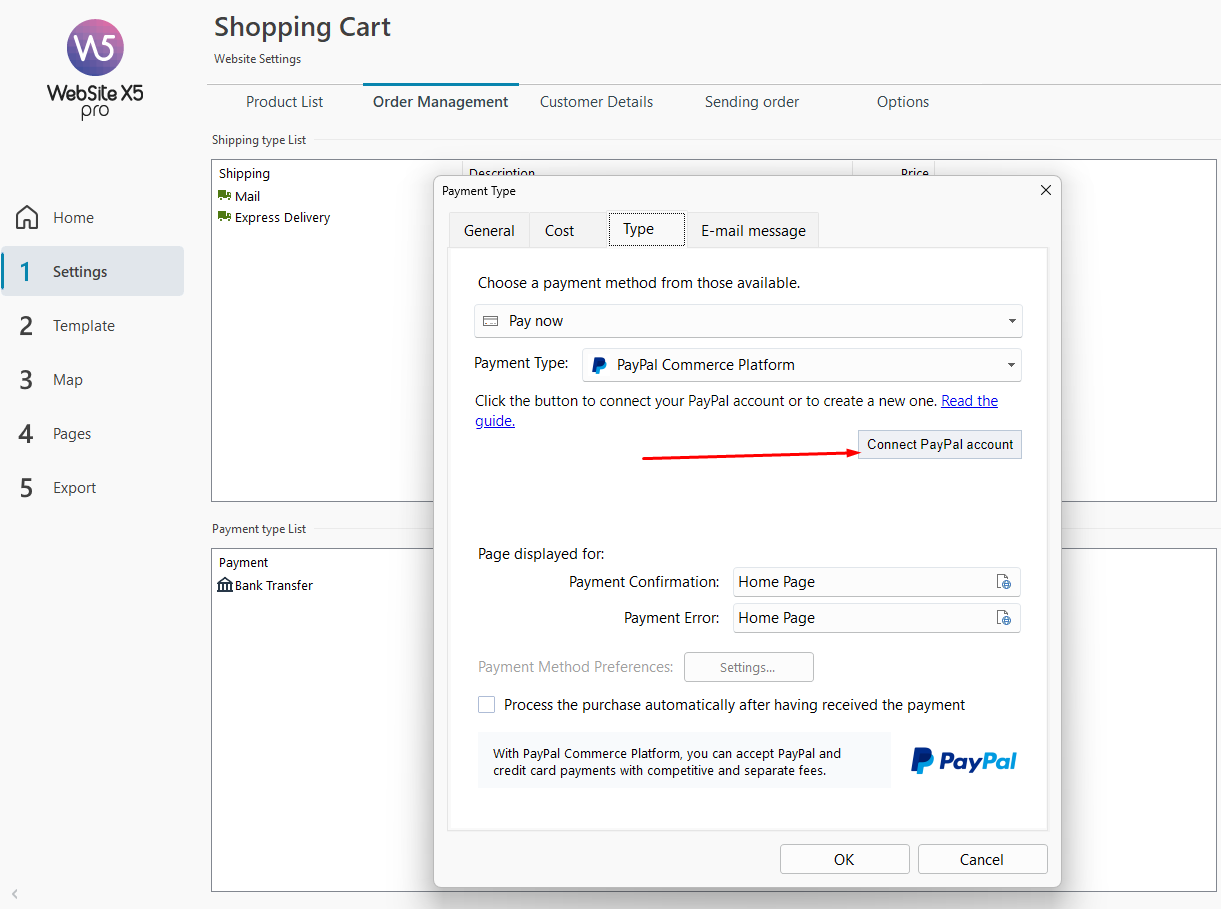This screenshot has height=909, width=1221.
Task: Click the page browse icon for Payment Confirmation
Action: point(1003,582)
